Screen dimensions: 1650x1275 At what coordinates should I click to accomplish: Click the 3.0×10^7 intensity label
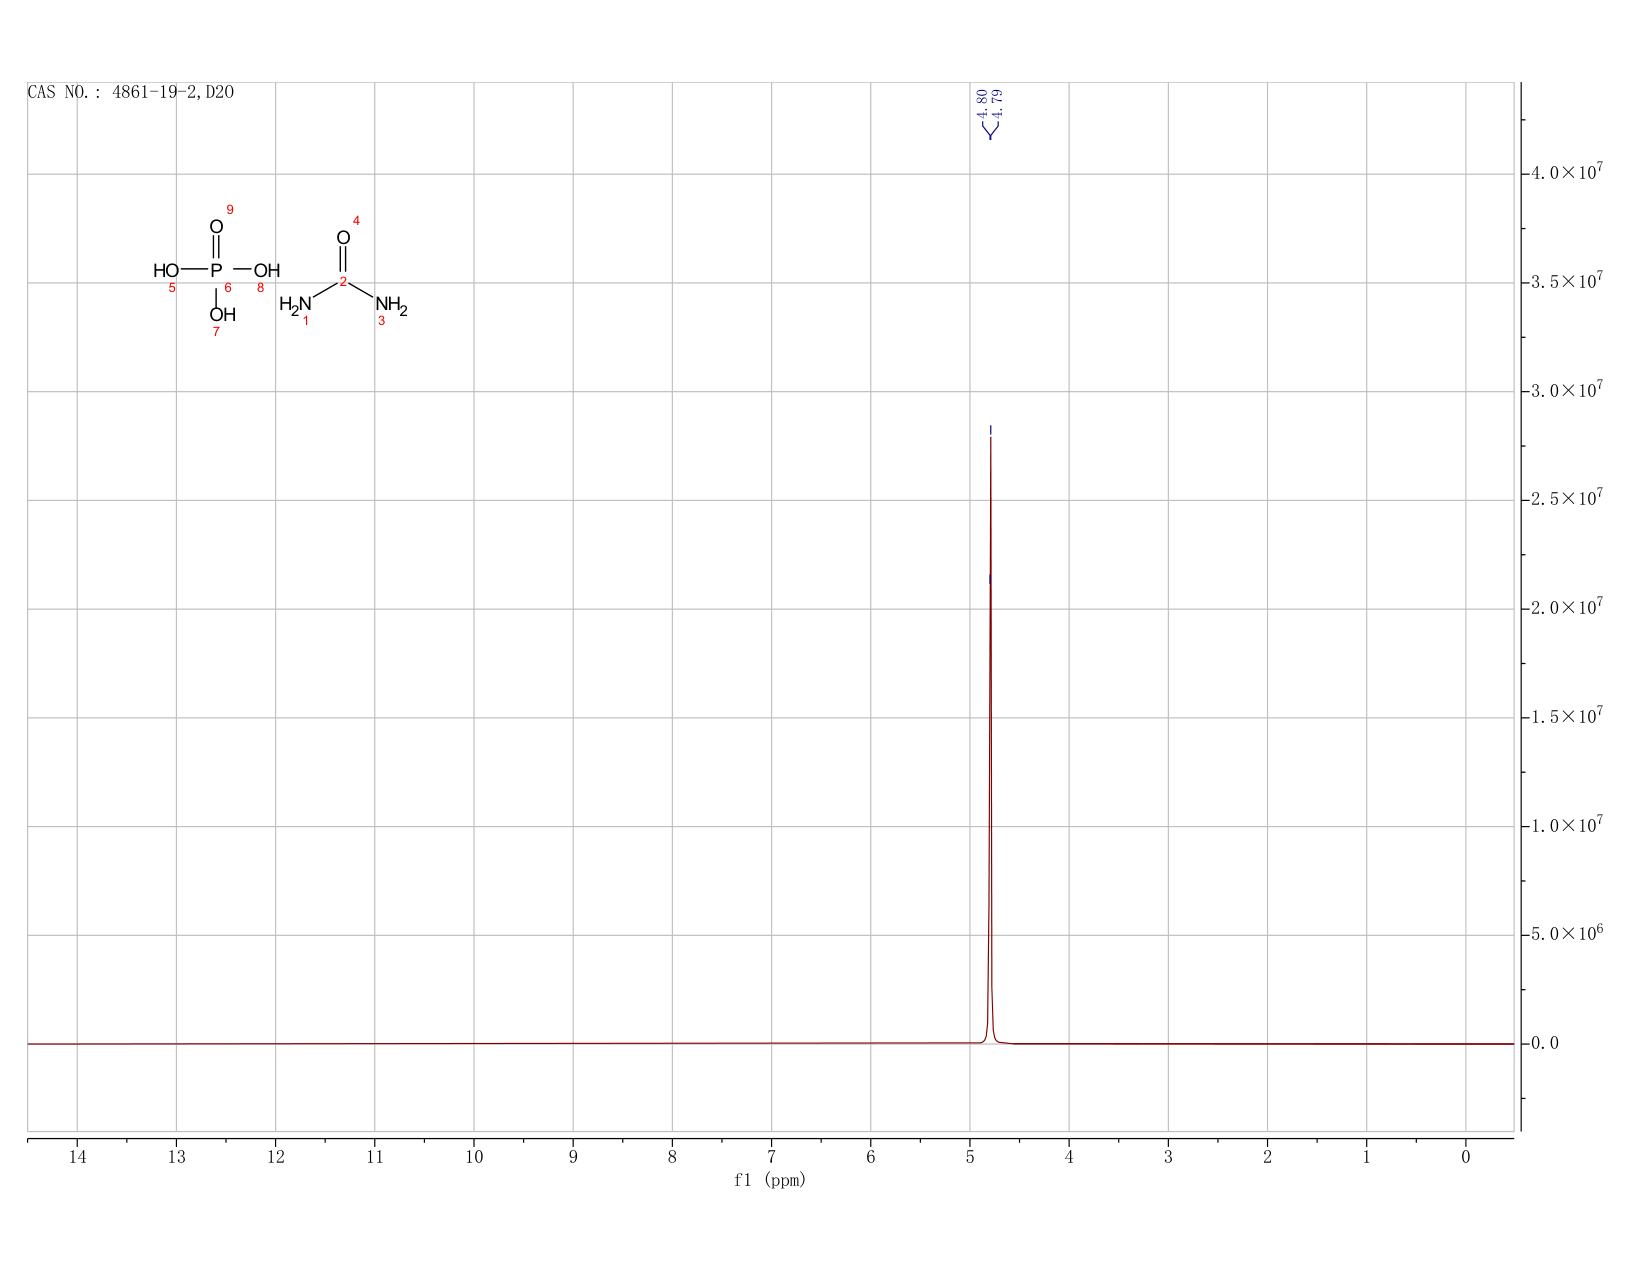[1567, 390]
